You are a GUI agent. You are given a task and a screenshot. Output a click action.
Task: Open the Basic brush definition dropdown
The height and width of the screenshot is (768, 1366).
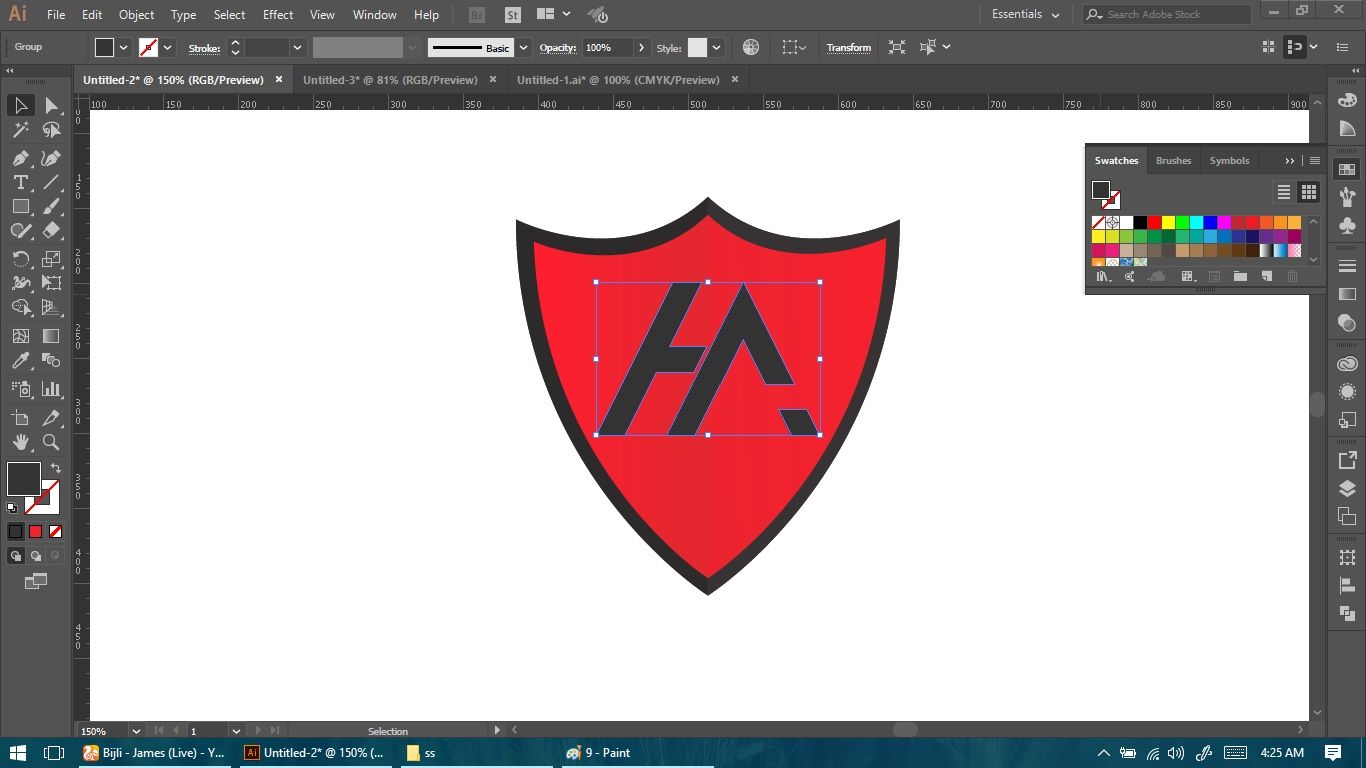(523, 48)
